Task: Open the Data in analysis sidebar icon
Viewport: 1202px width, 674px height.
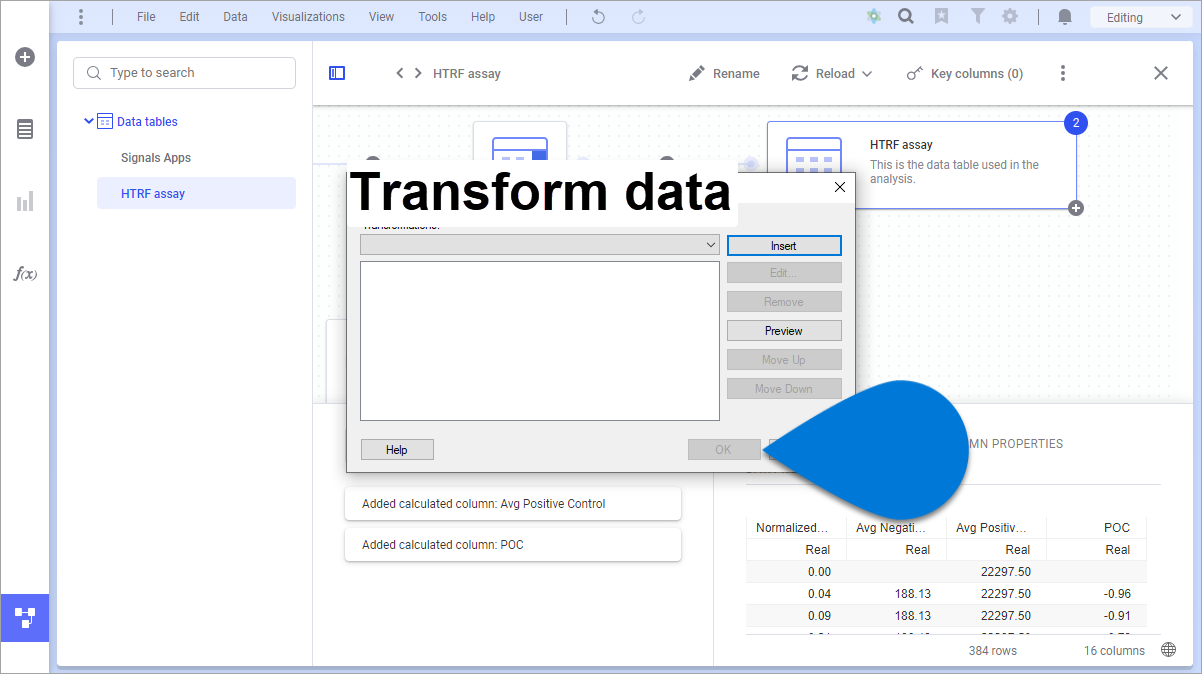Action: click(x=25, y=129)
